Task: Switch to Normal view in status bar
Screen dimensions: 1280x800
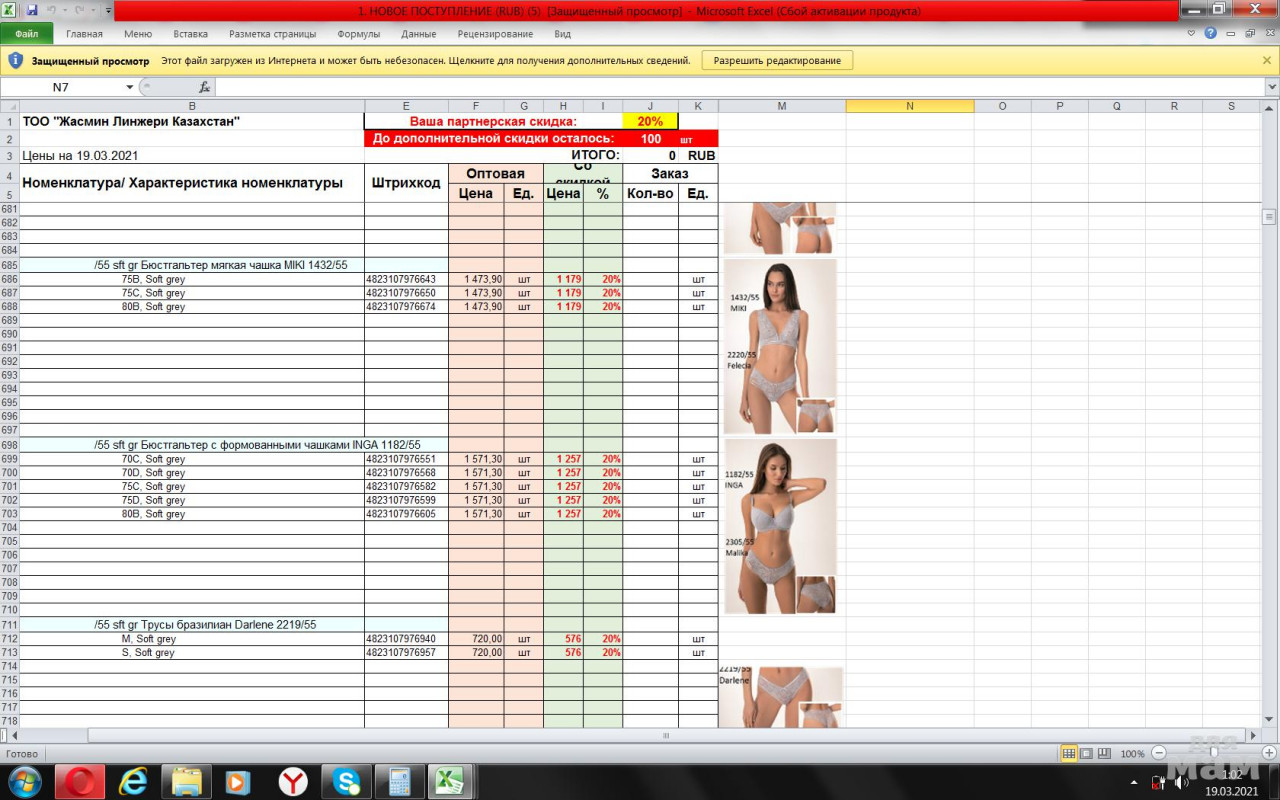Action: coord(1069,753)
